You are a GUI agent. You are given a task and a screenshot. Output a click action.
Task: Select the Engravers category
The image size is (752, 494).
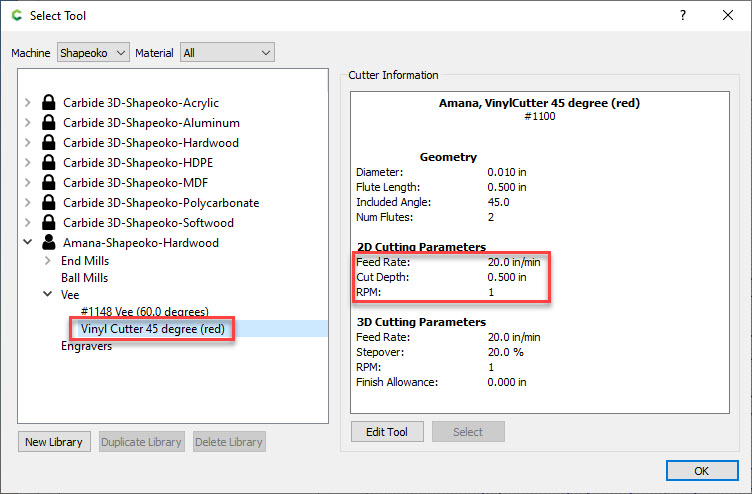pos(87,346)
